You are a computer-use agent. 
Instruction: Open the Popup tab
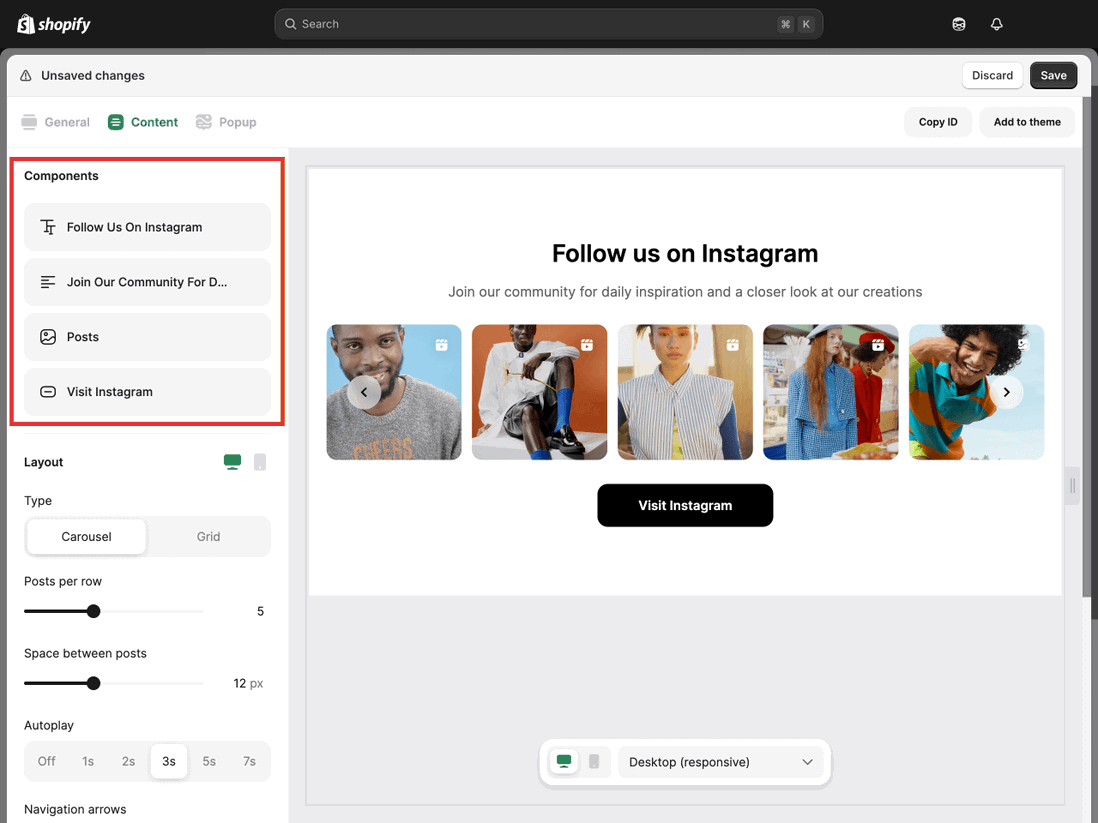(226, 121)
